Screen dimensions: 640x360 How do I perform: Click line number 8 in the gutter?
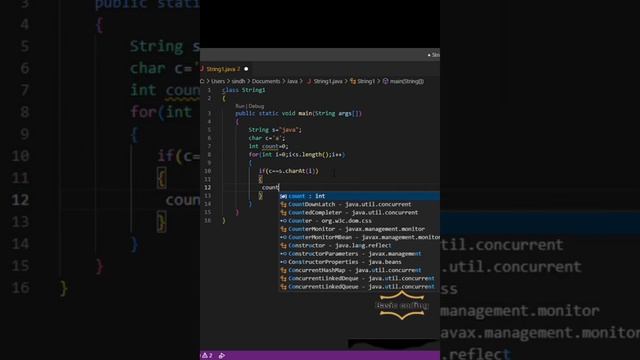[x=209, y=155]
